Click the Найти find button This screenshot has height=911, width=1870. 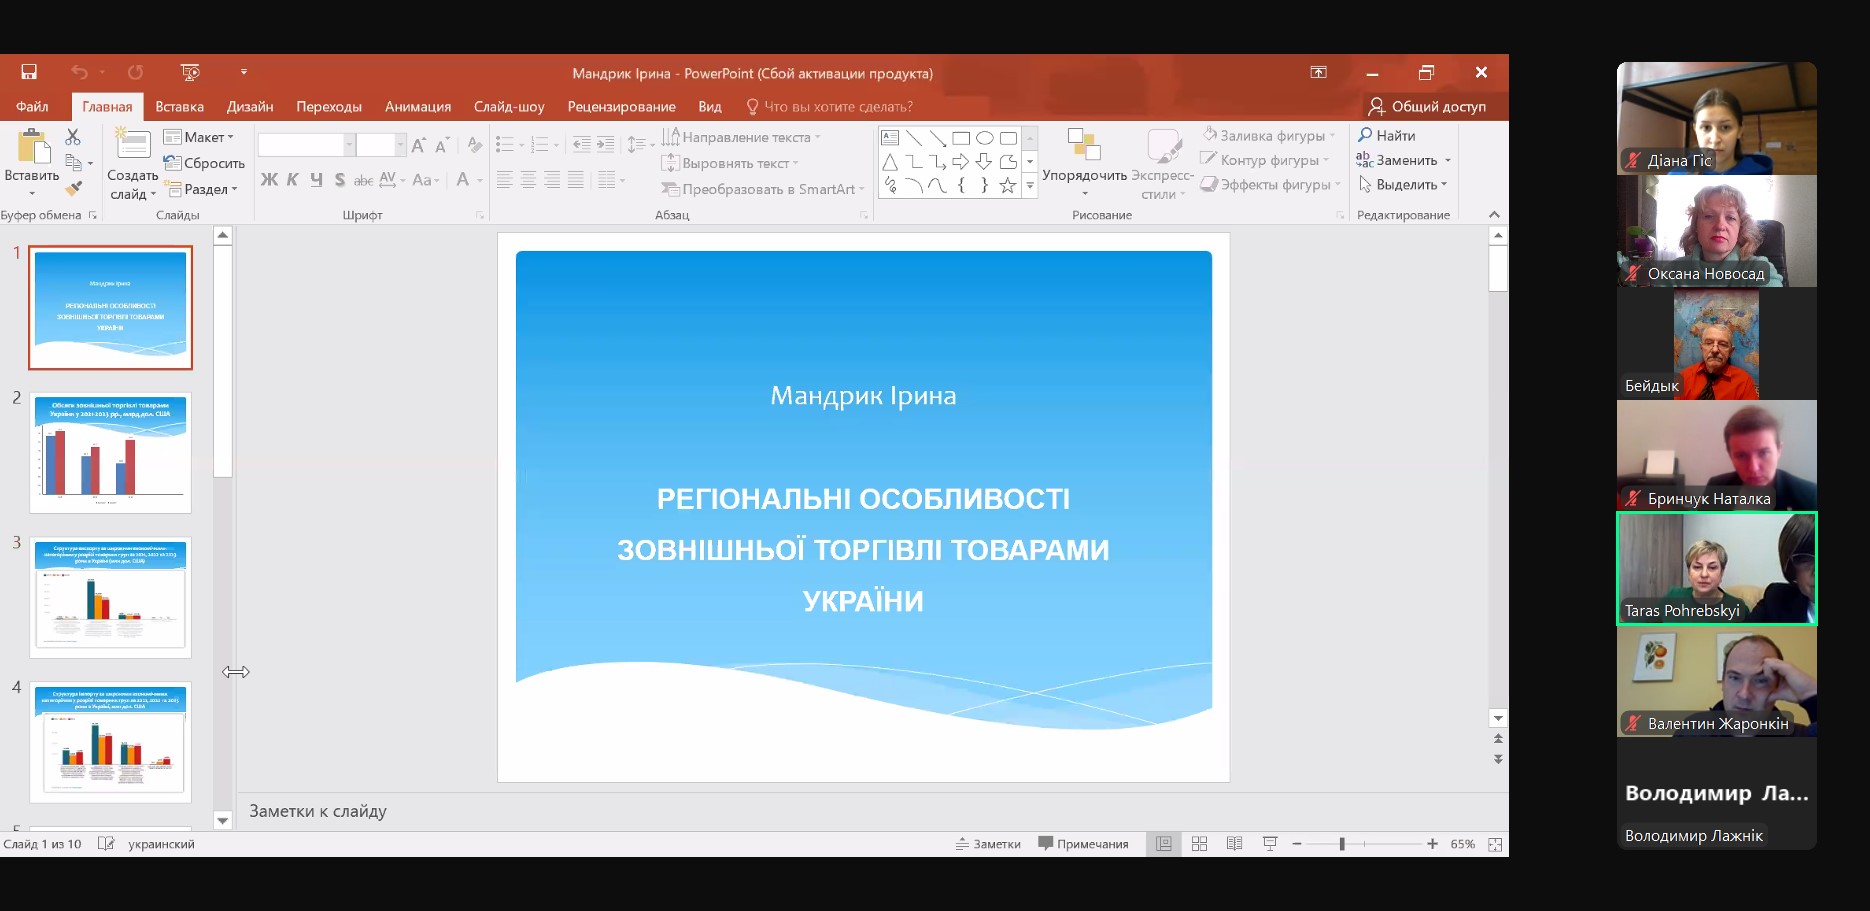click(1386, 135)
